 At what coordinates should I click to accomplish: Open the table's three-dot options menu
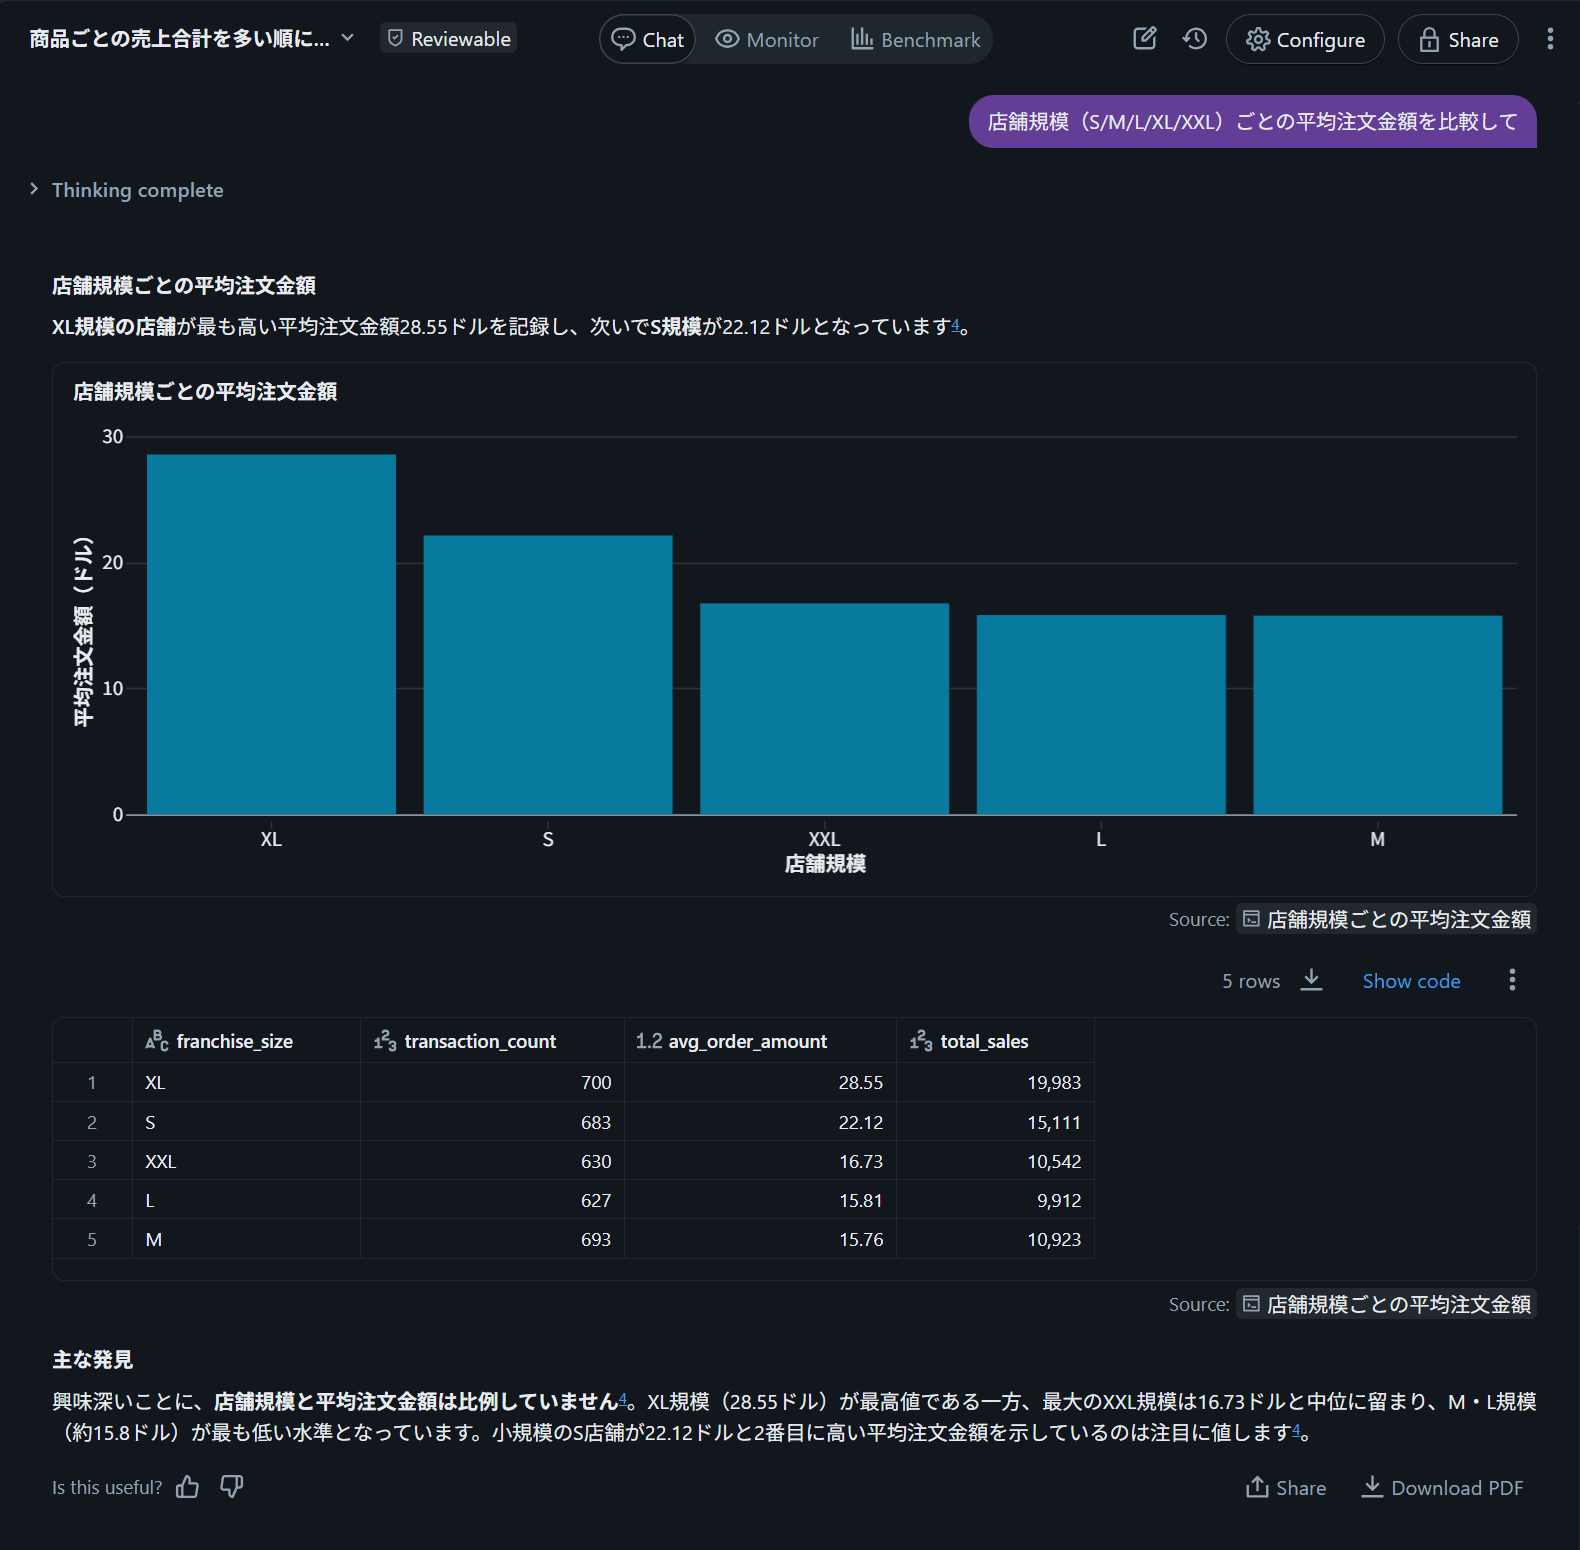(1512, 980)
